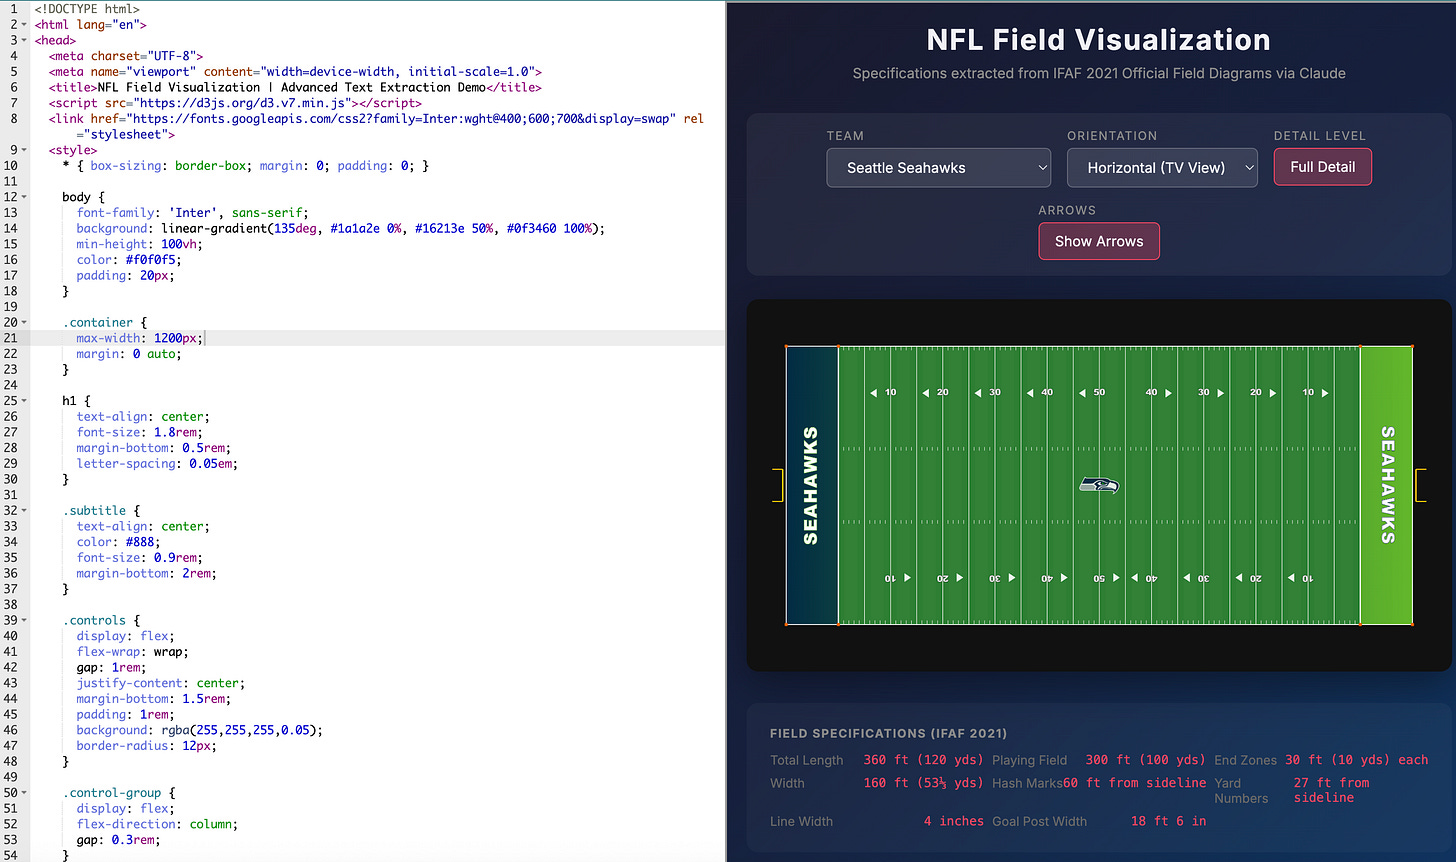This screenshot has width=1456, height=862.
Task: Click the Yard Numbers specification label
Action: [1241, 791]
